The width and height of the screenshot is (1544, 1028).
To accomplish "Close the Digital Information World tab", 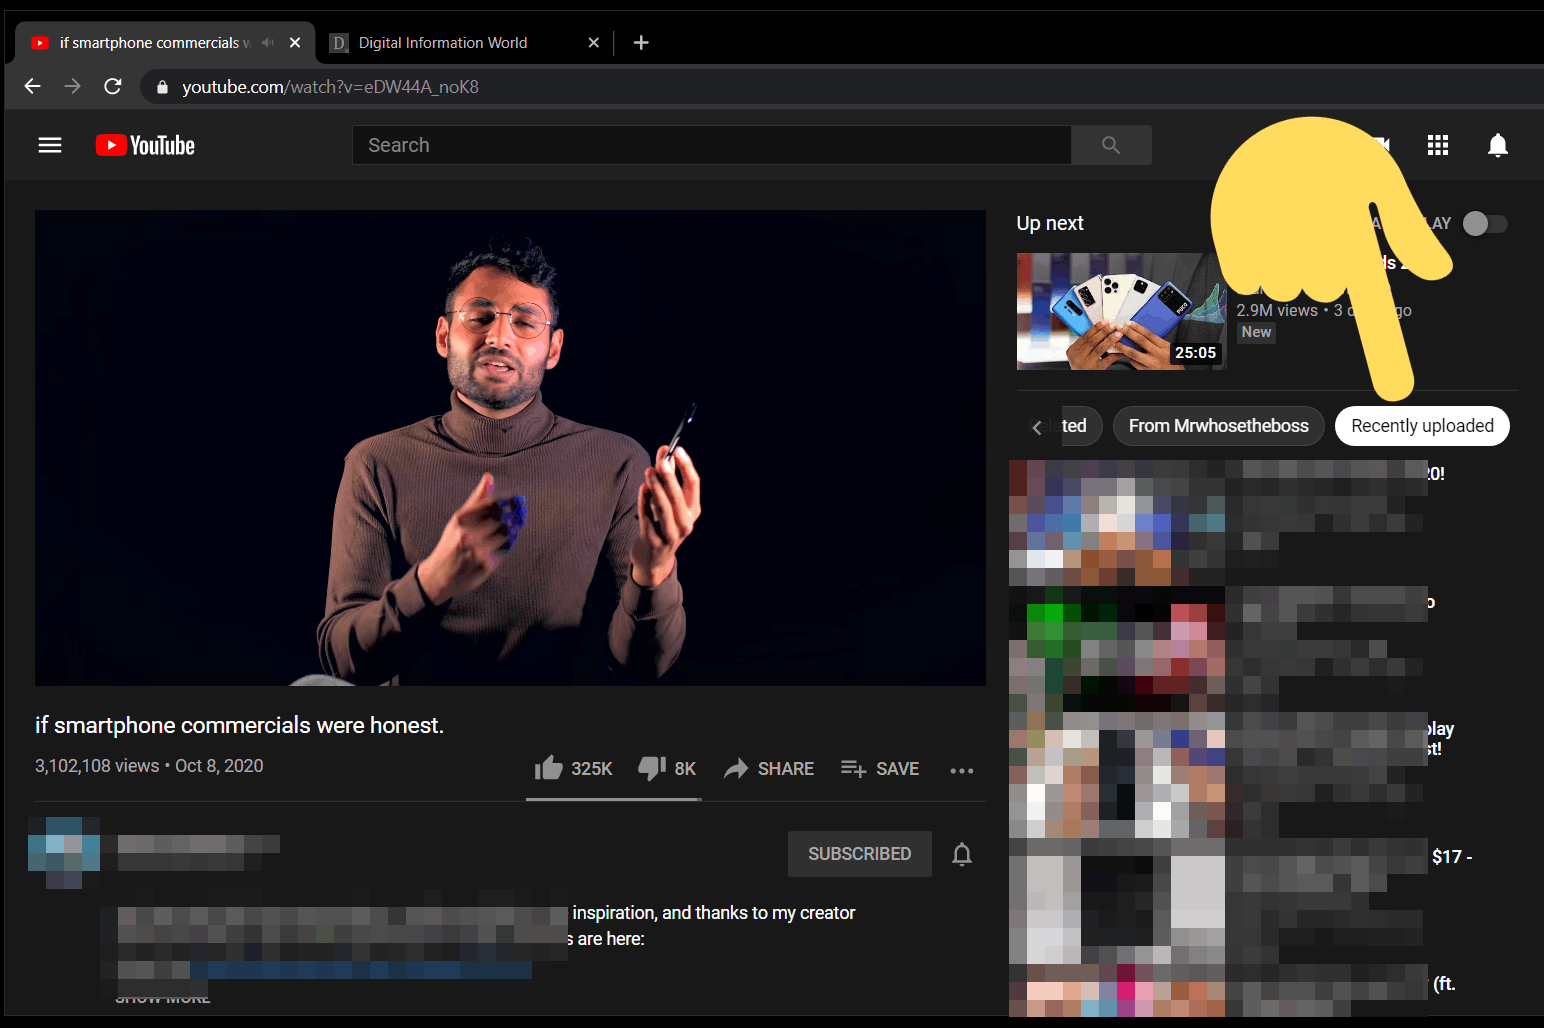I will coord(593,43).
